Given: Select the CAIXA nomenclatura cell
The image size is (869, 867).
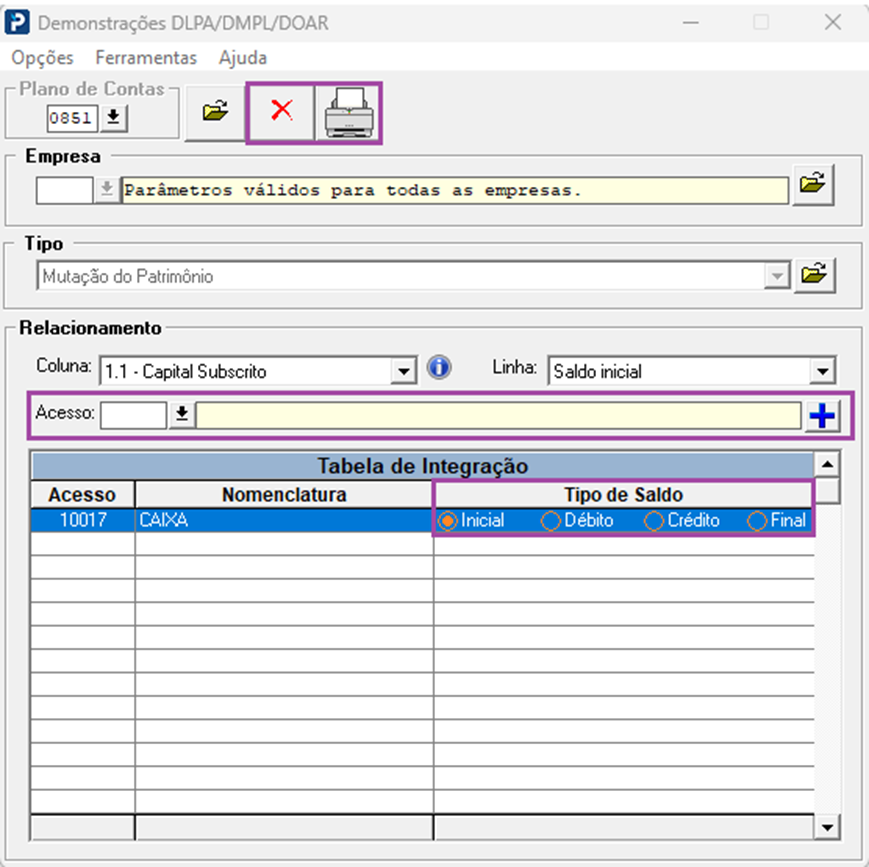Looking at the screenshot, I should 284,520.
